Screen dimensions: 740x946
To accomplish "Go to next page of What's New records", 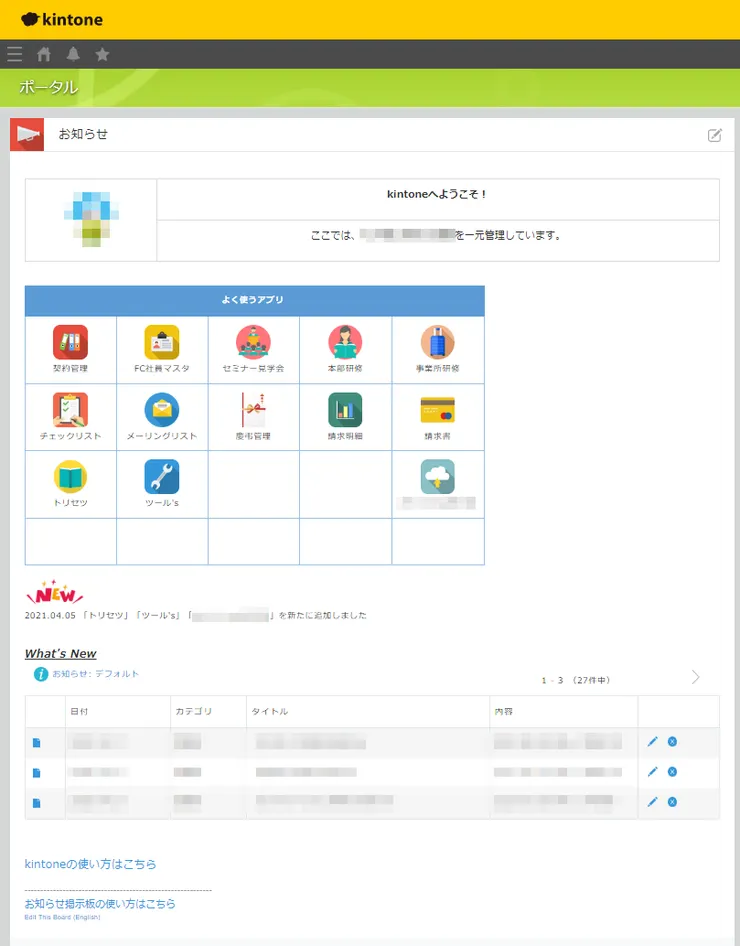I will pyautogui.click(x=696, y=678).
